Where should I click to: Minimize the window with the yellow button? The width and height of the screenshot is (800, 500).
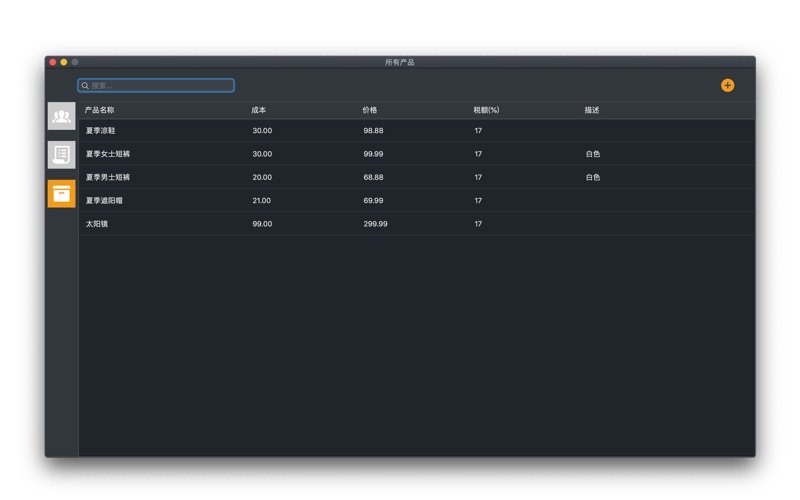coord(64,62)
